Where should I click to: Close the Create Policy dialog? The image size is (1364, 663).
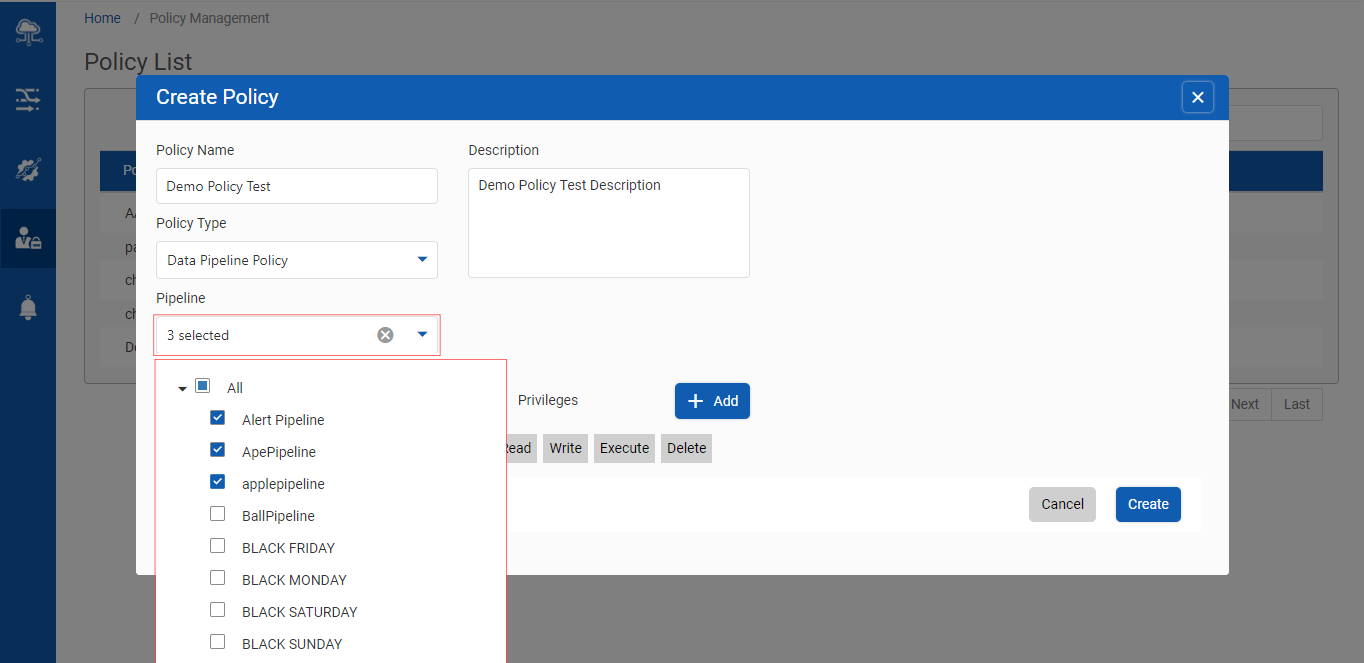pos(1197,97)
